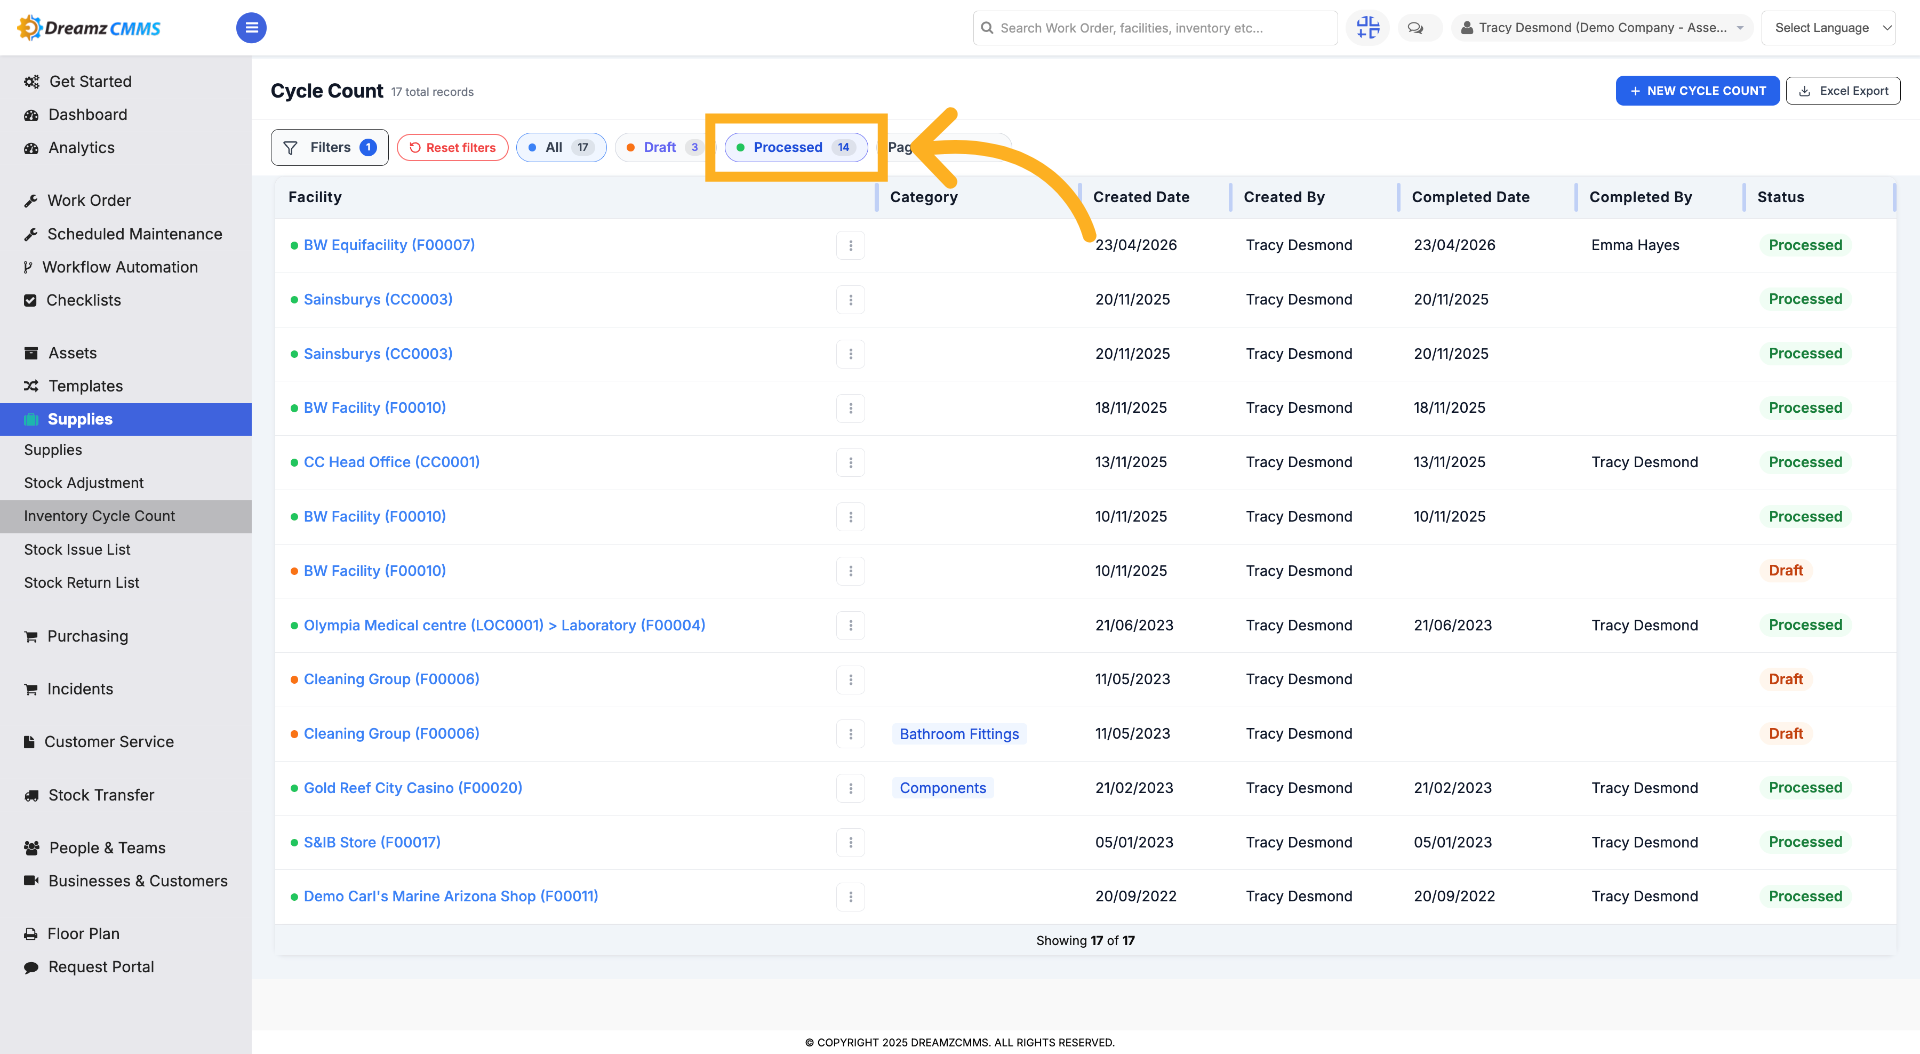Open the chat messages icon
The width and height of the screenshot is (1920, 1054).
click(1416, 28)
